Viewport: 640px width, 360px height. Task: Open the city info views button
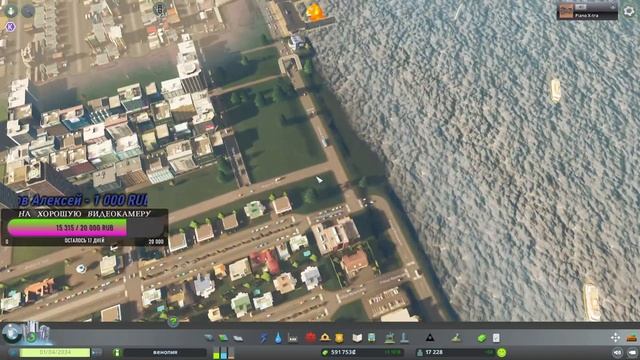(11, 333)
